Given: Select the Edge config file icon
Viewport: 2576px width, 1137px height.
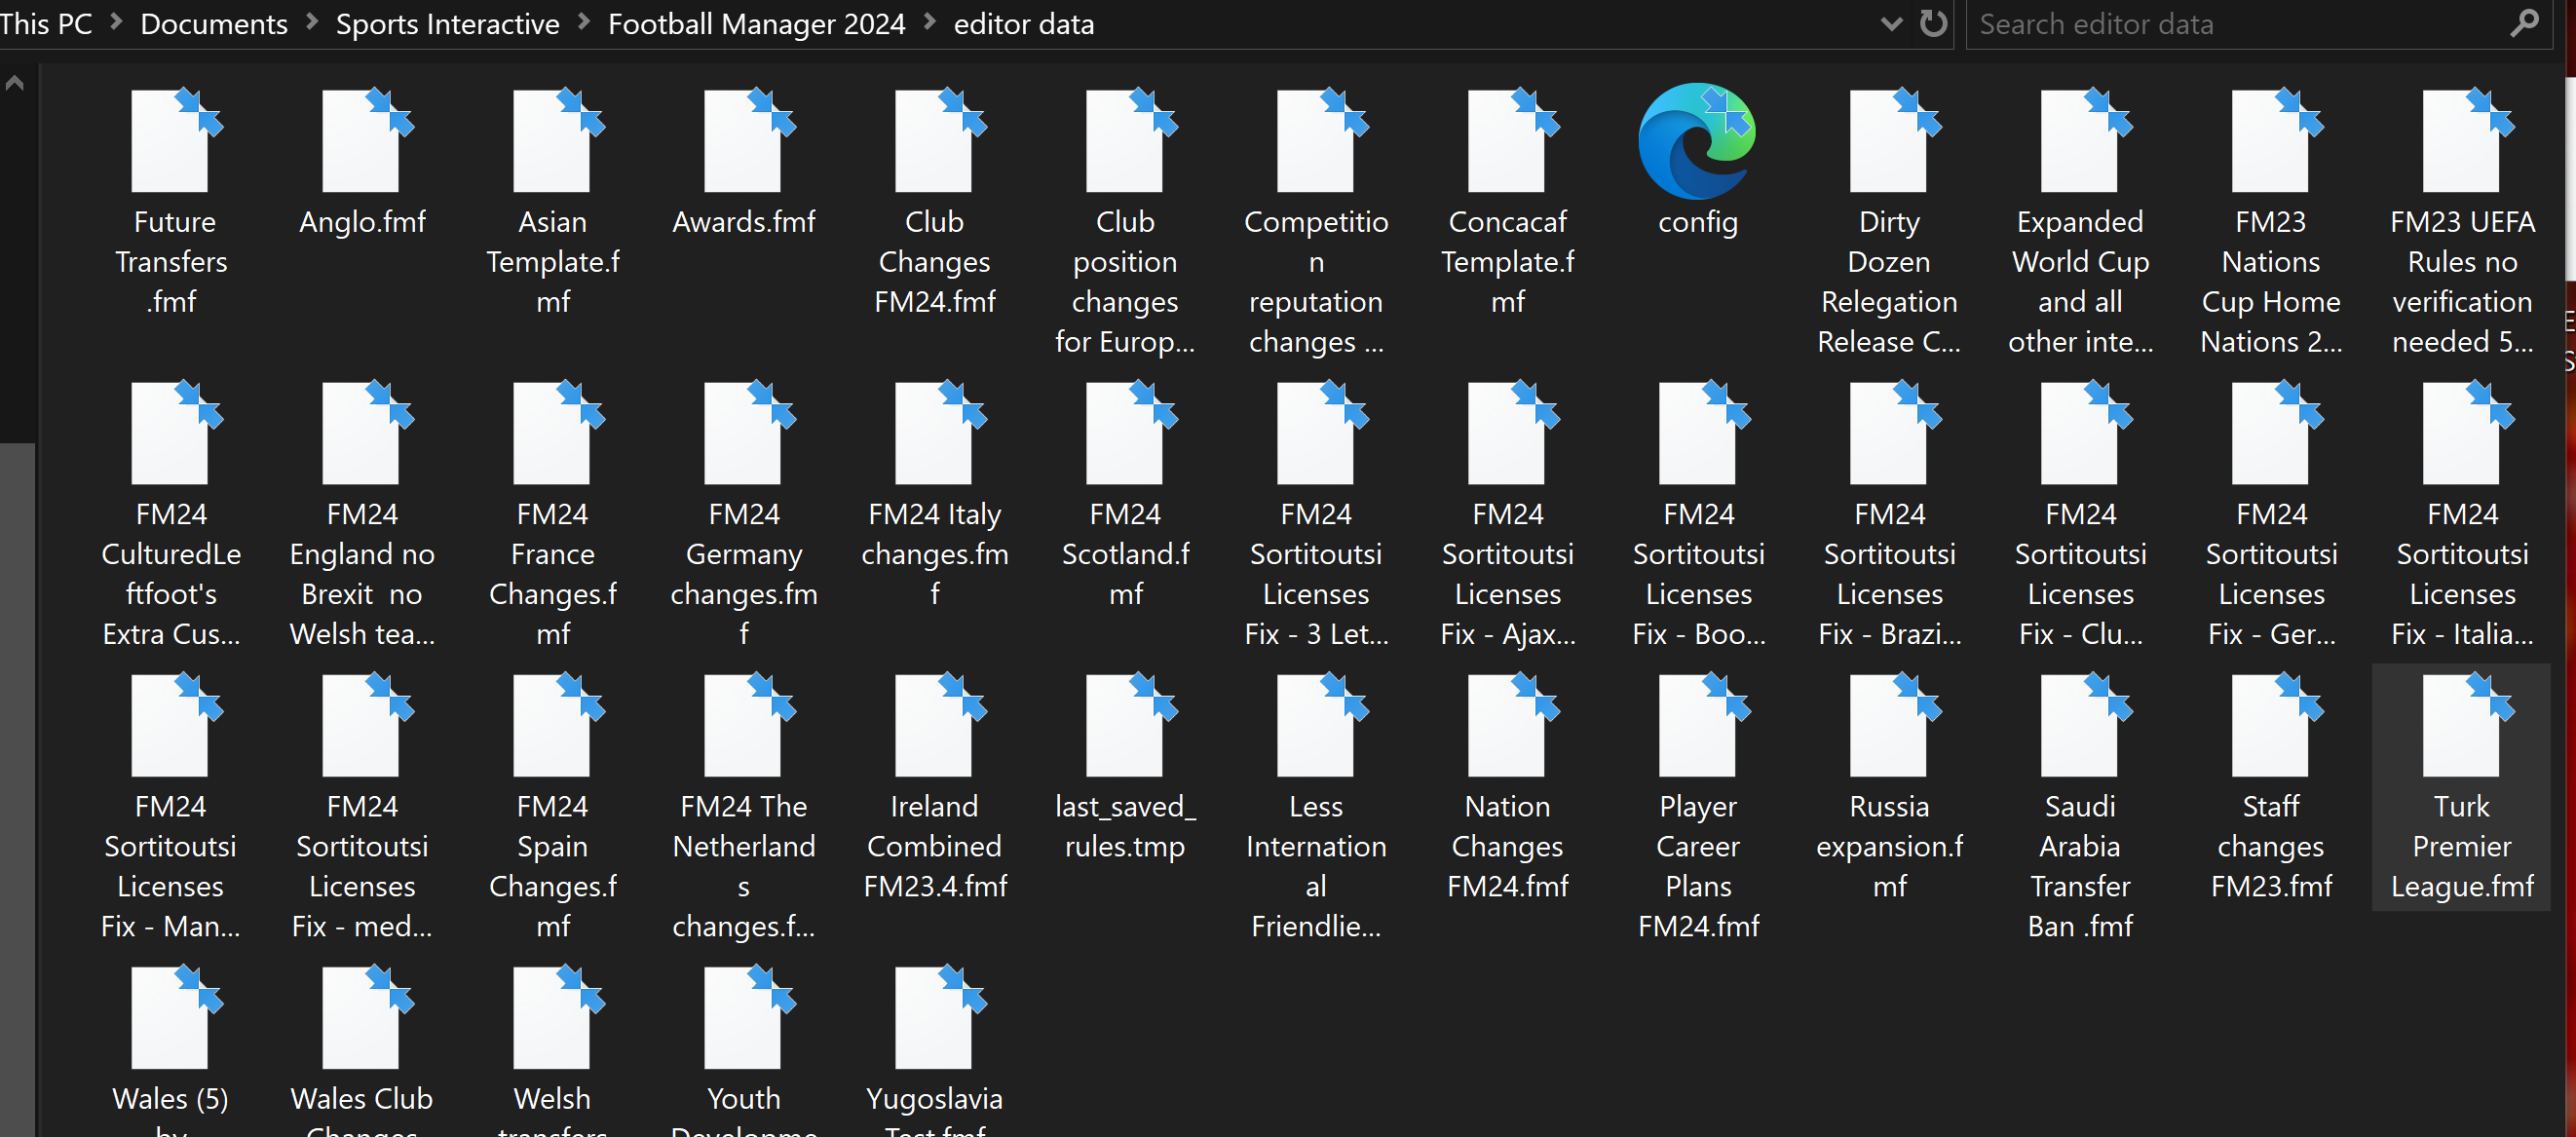Looking at the screenshot, I should [x=1697, y=140].
